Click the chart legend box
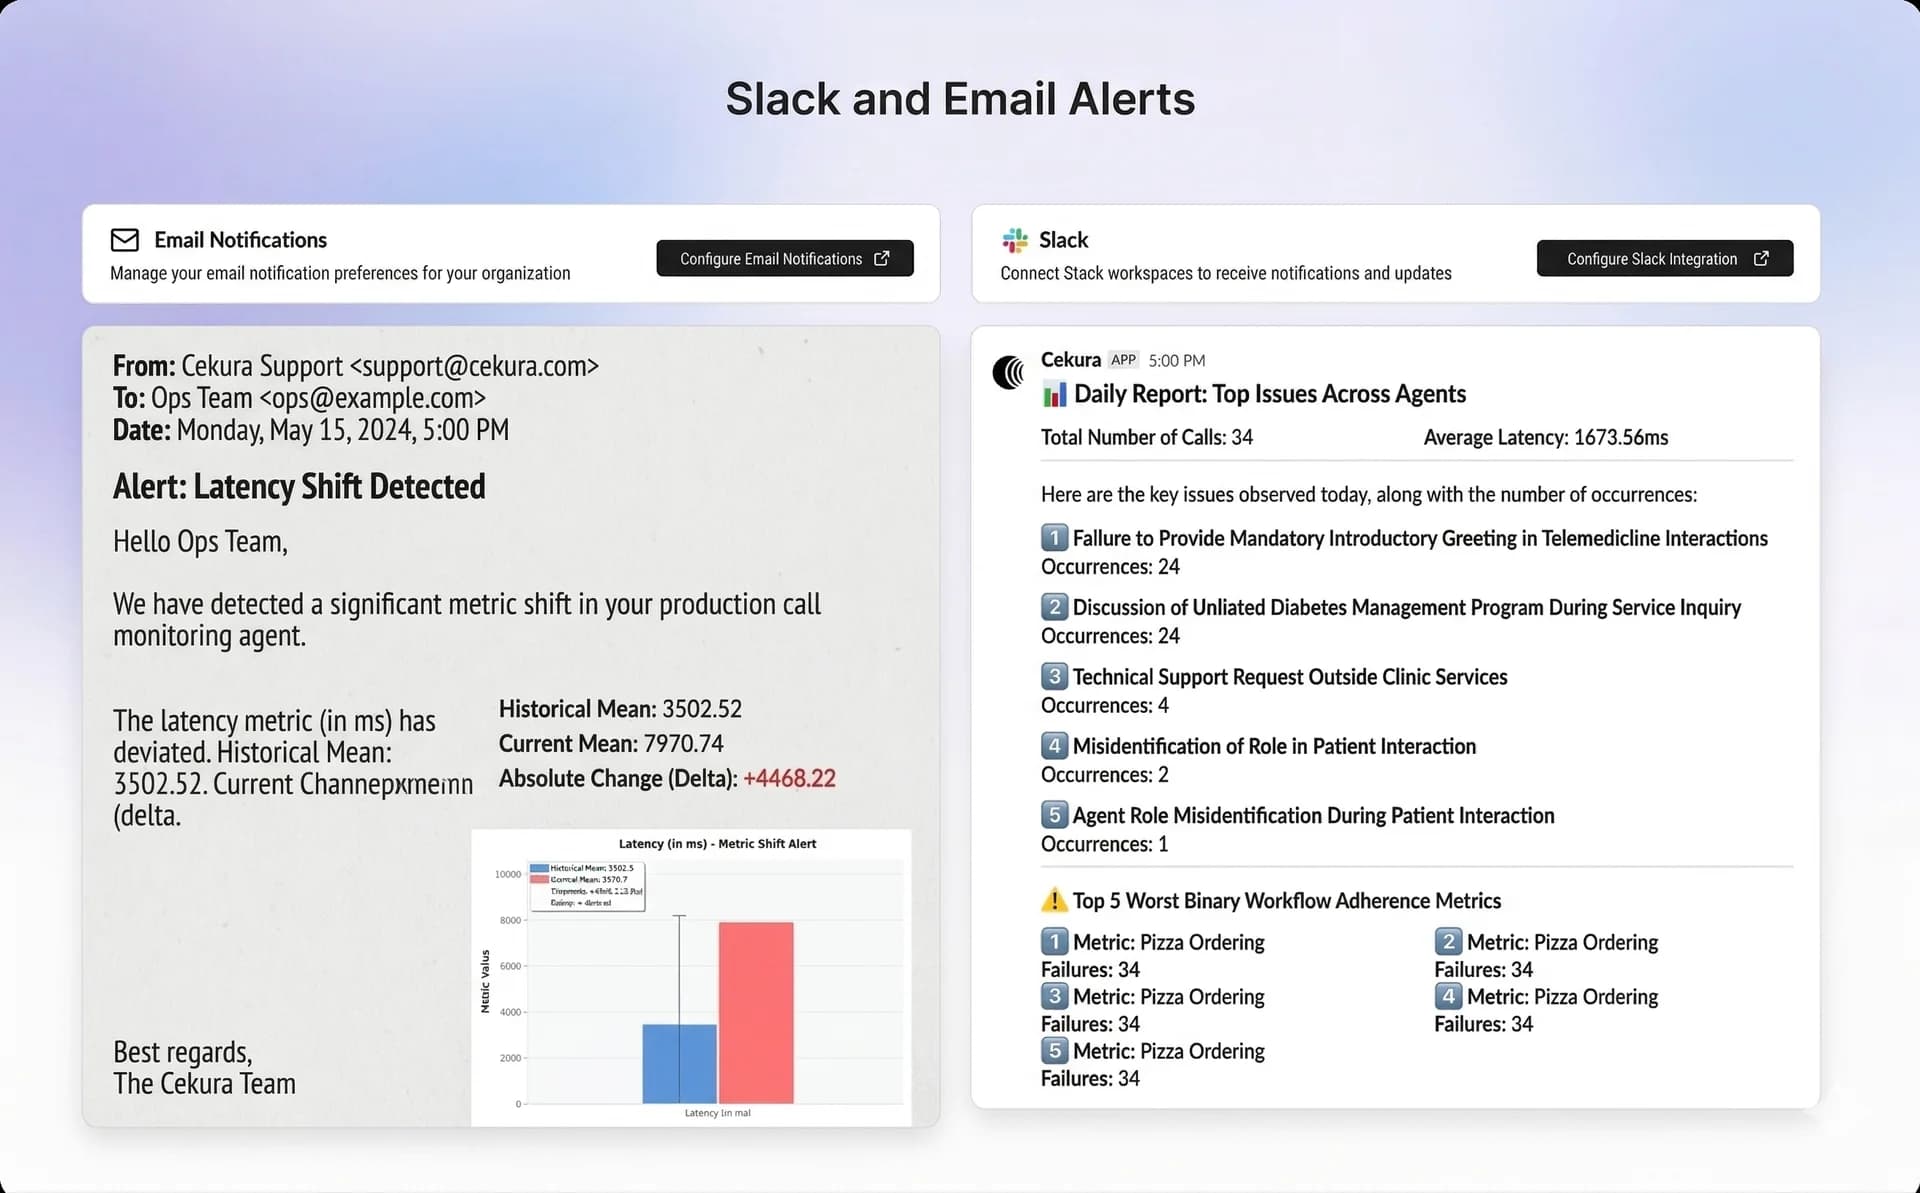The height and width of the screenshot is (1193, 1920). 587,886
